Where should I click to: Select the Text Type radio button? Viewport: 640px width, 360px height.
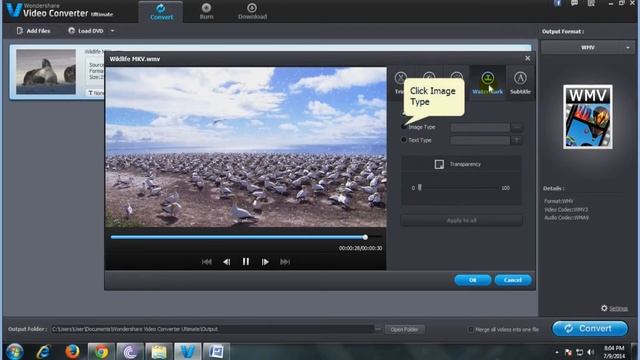click(x=404, y=140)
